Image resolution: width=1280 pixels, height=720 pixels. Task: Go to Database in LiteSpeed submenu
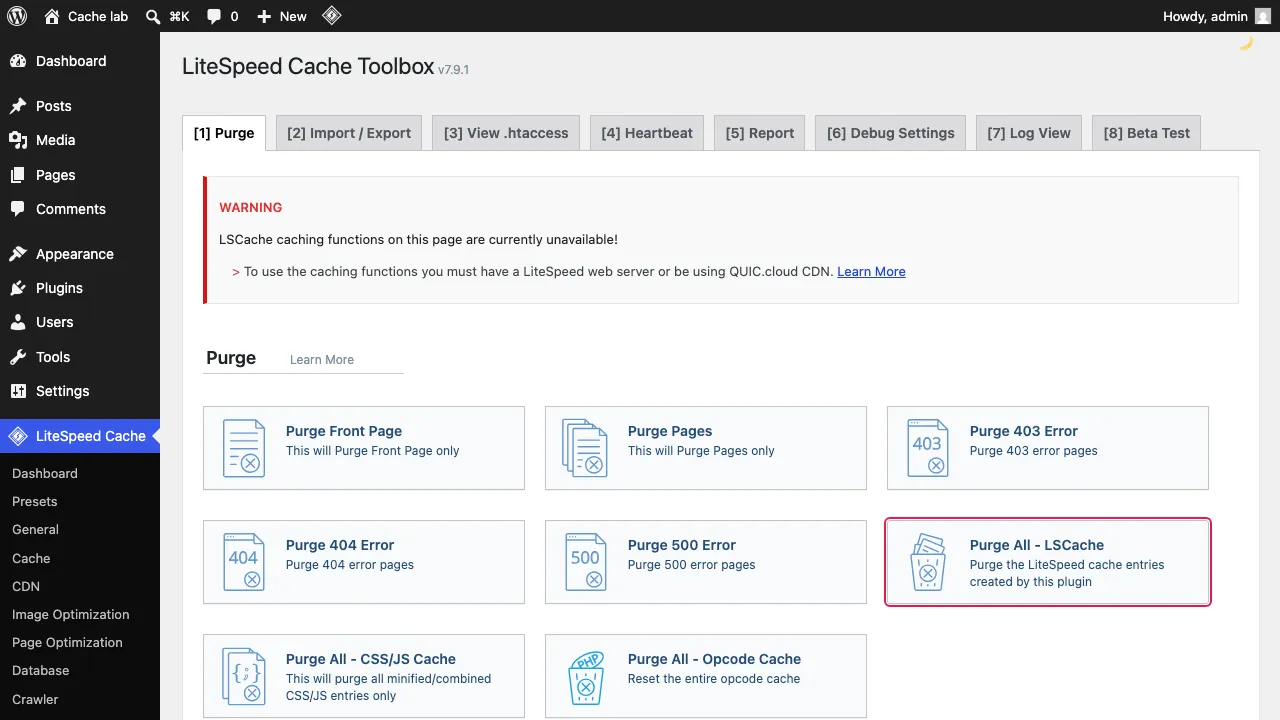(x=41, y=671)
